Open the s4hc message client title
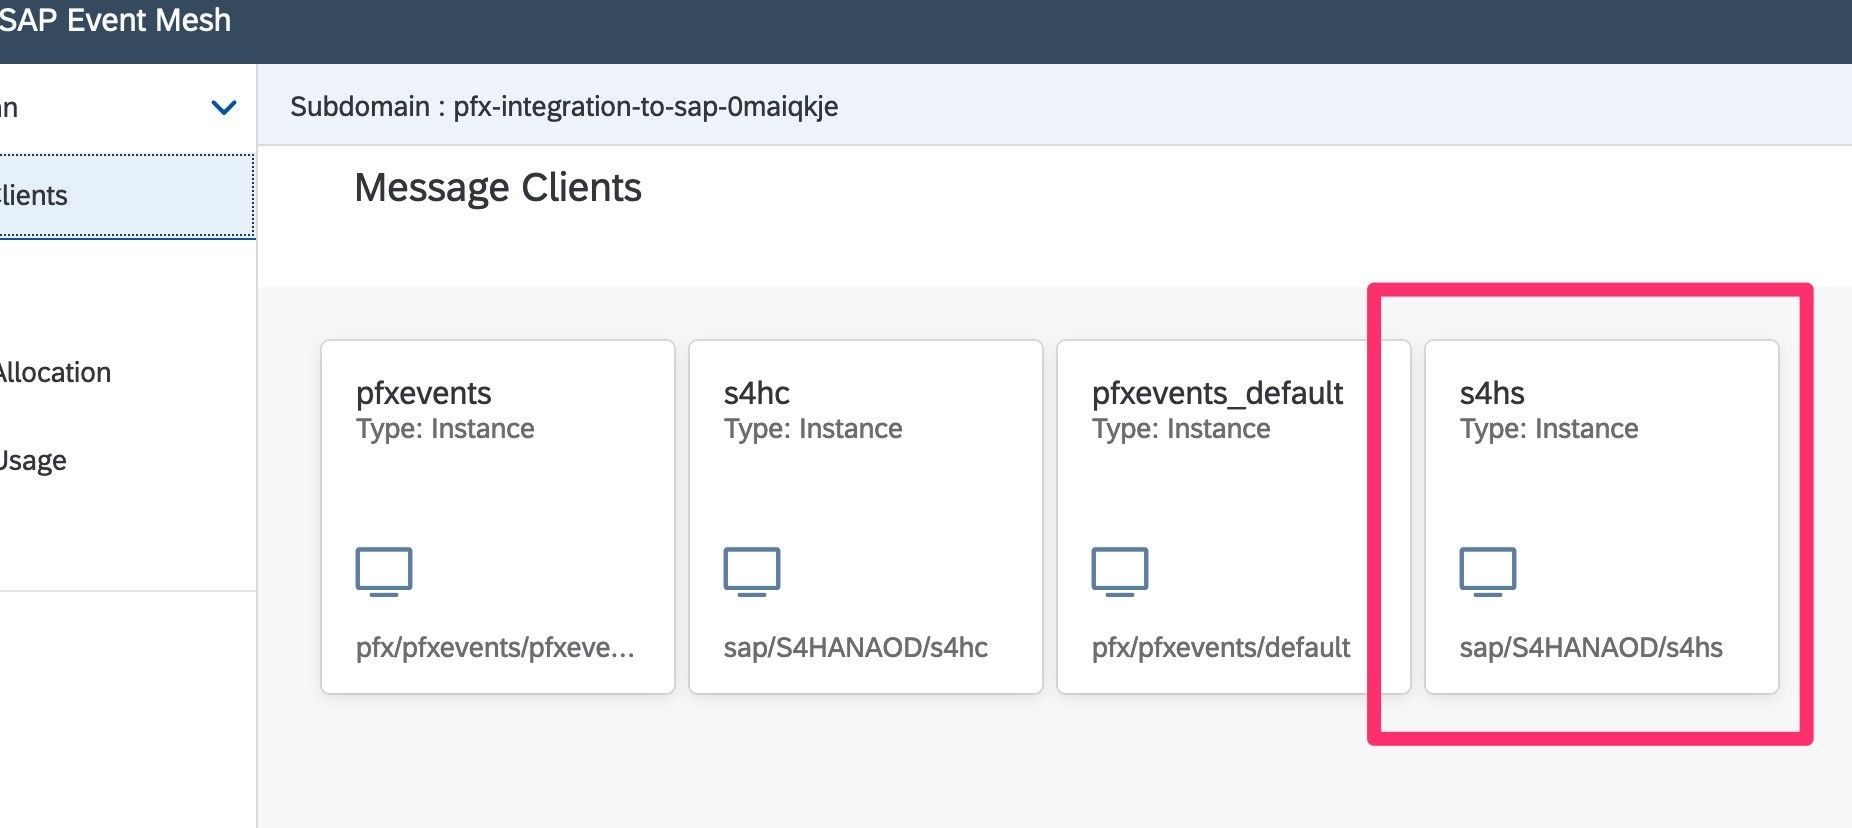1852x828 pixels. 757,393
